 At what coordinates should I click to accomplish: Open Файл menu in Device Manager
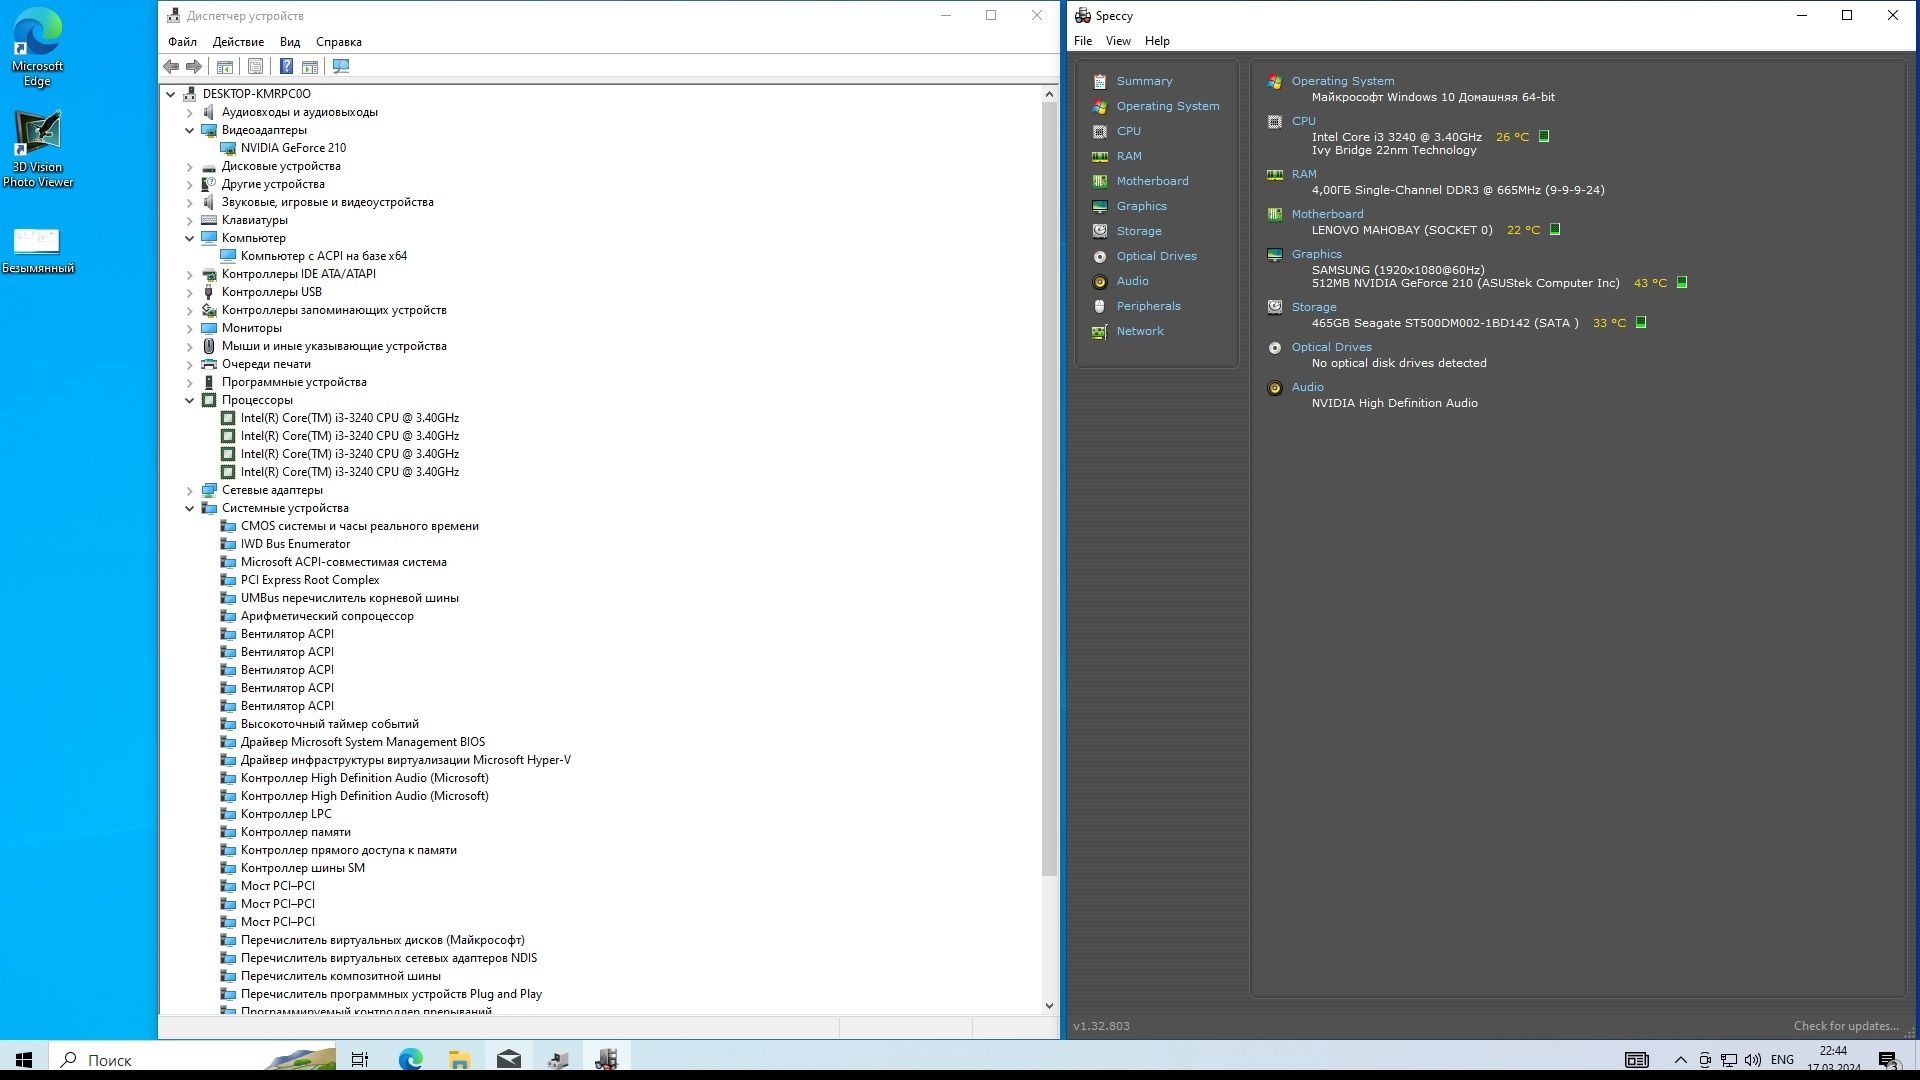(x=182, y=42)
